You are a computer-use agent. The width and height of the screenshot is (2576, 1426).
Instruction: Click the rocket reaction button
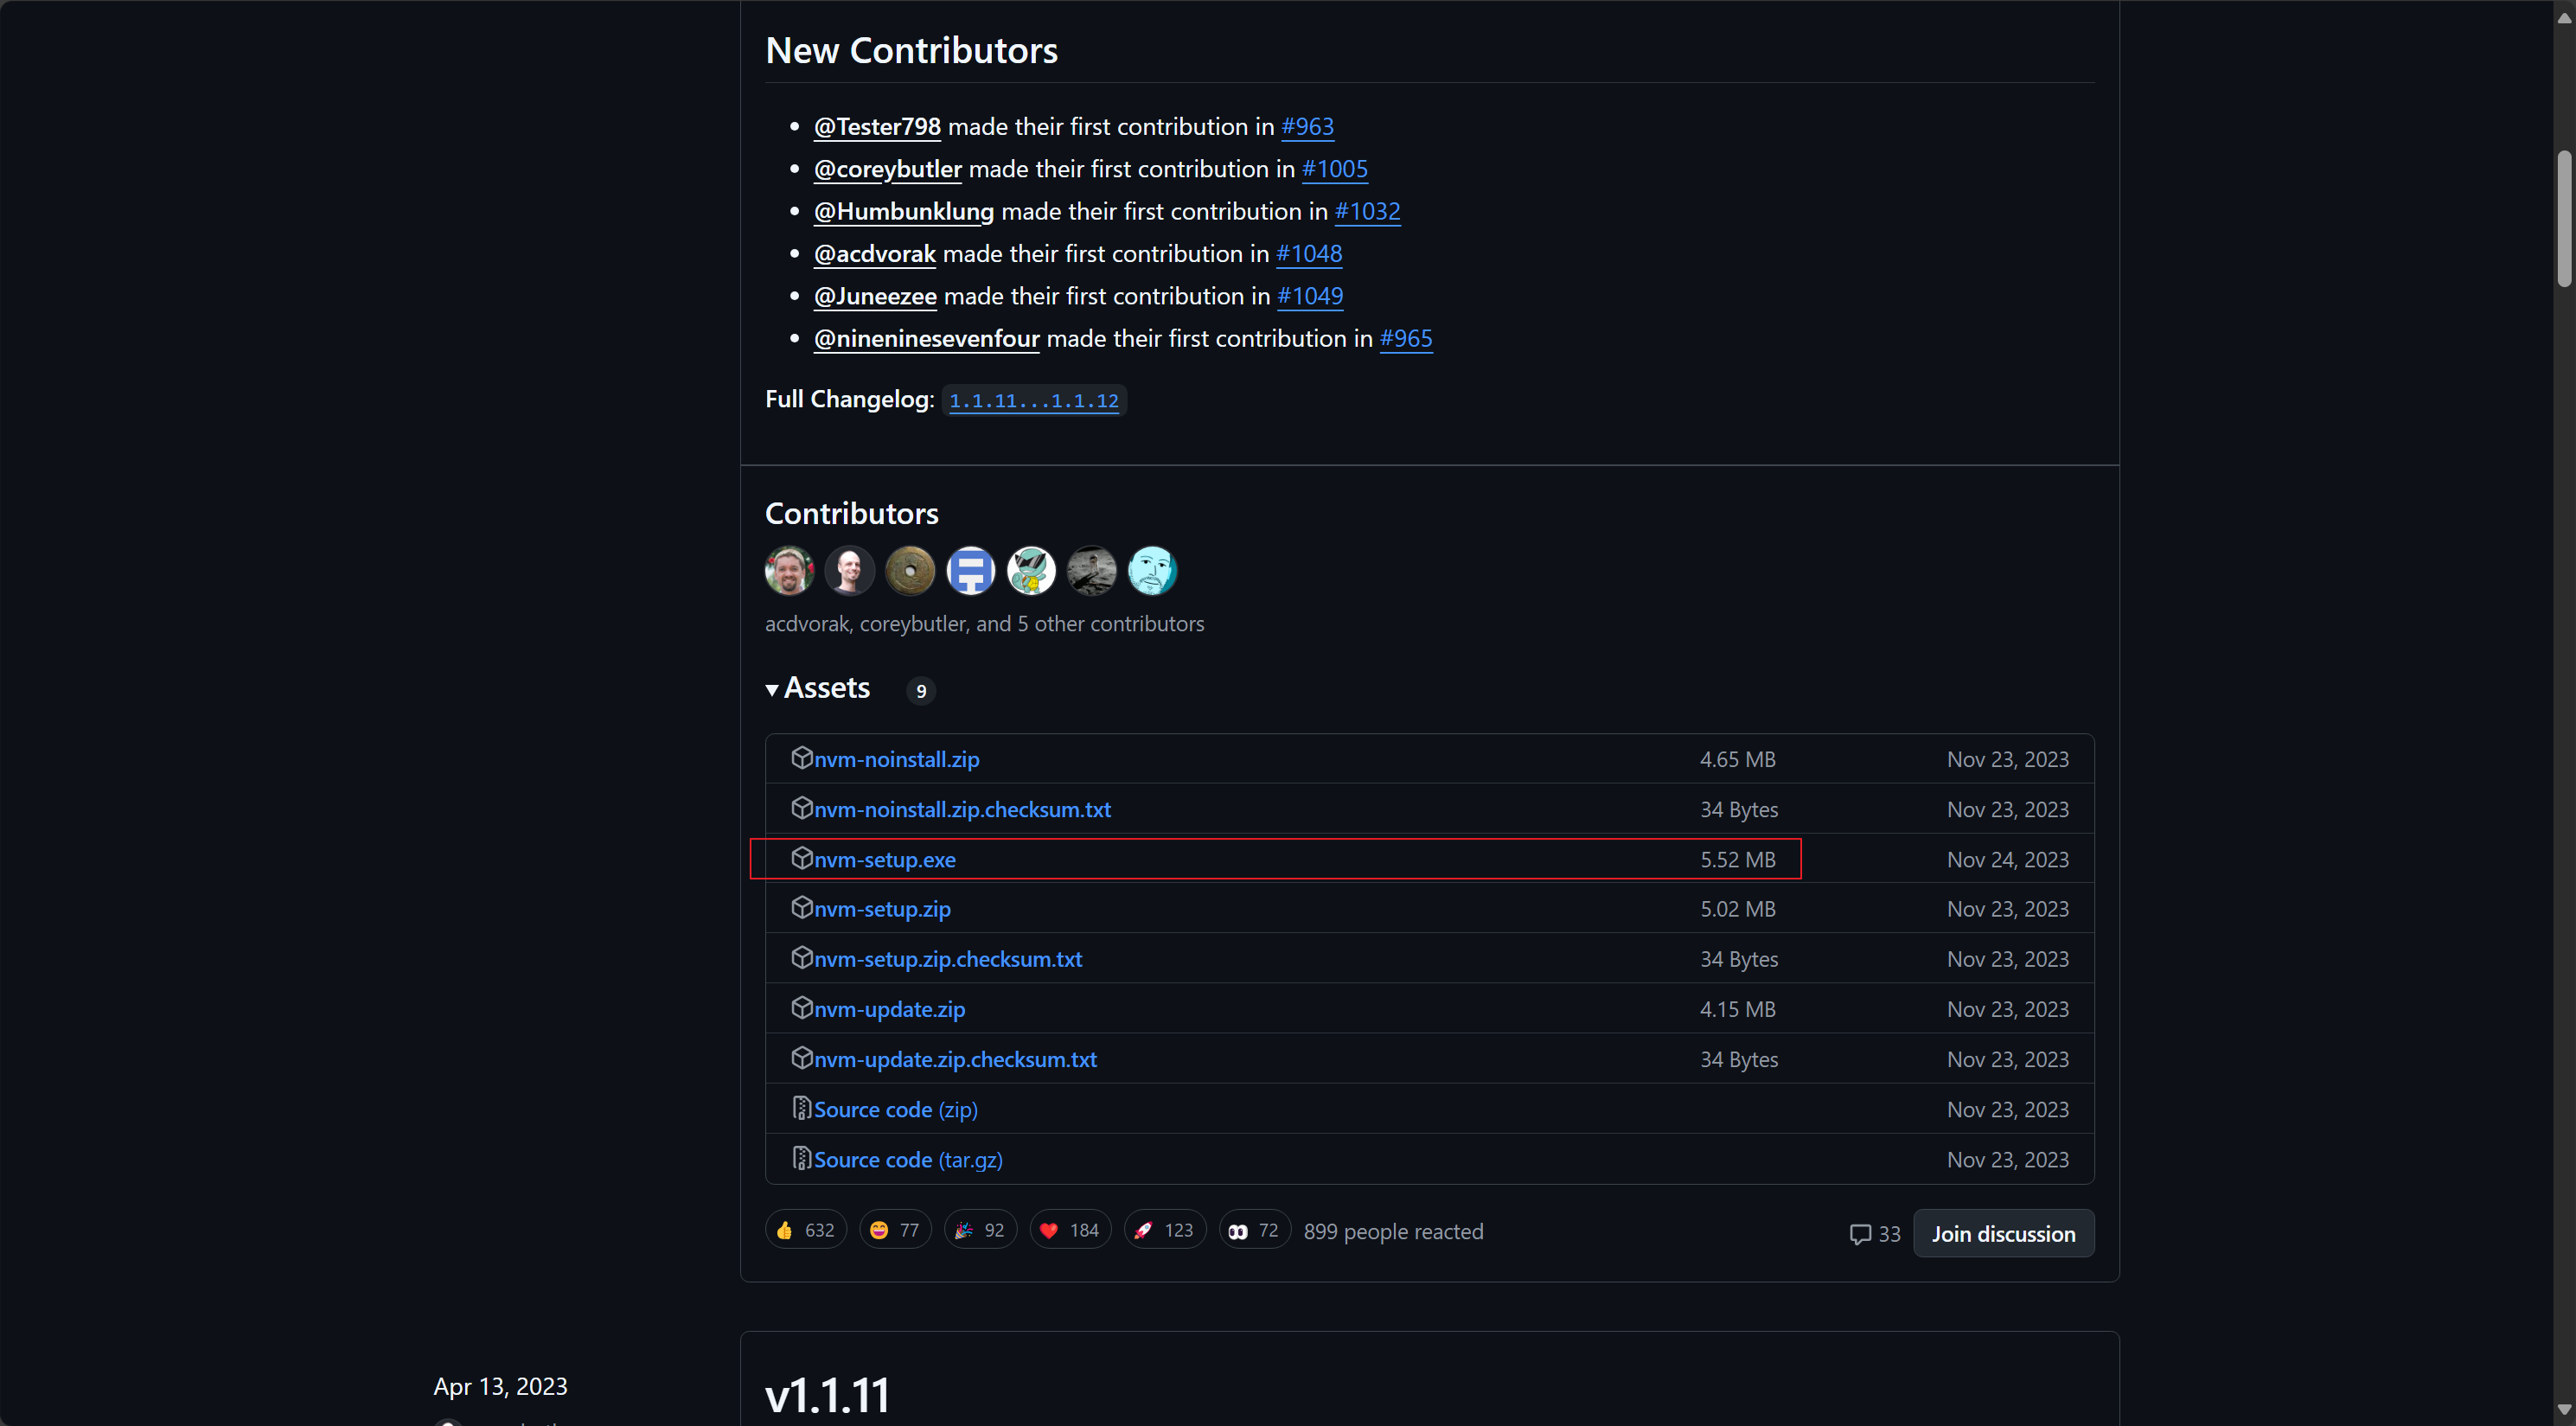(x=1164, y=1230)
